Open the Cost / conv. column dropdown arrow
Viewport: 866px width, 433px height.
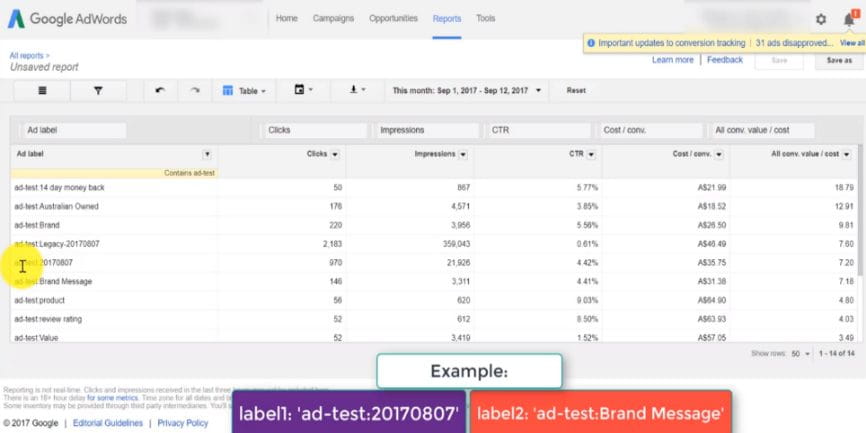tap(719, 155)
